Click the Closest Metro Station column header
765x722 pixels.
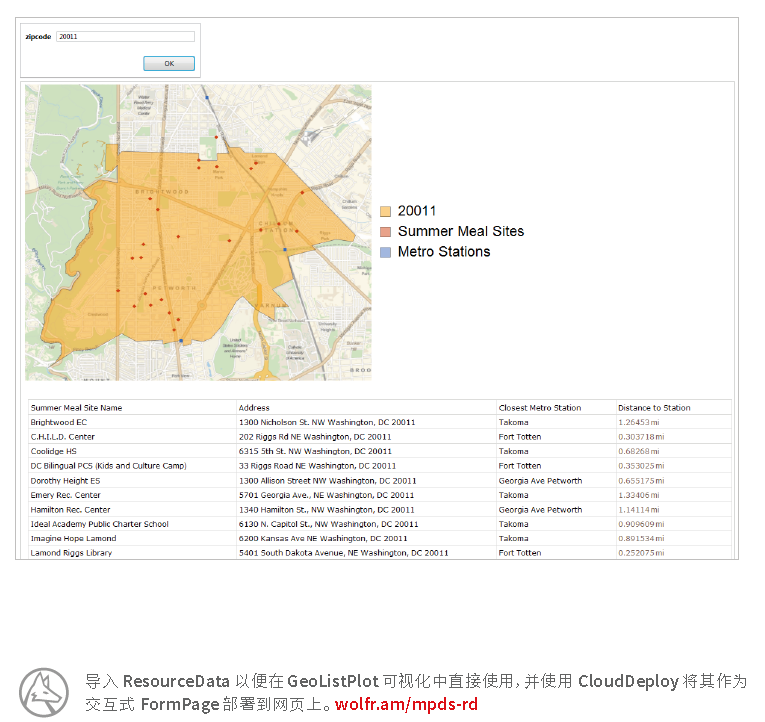click(539, 408)
